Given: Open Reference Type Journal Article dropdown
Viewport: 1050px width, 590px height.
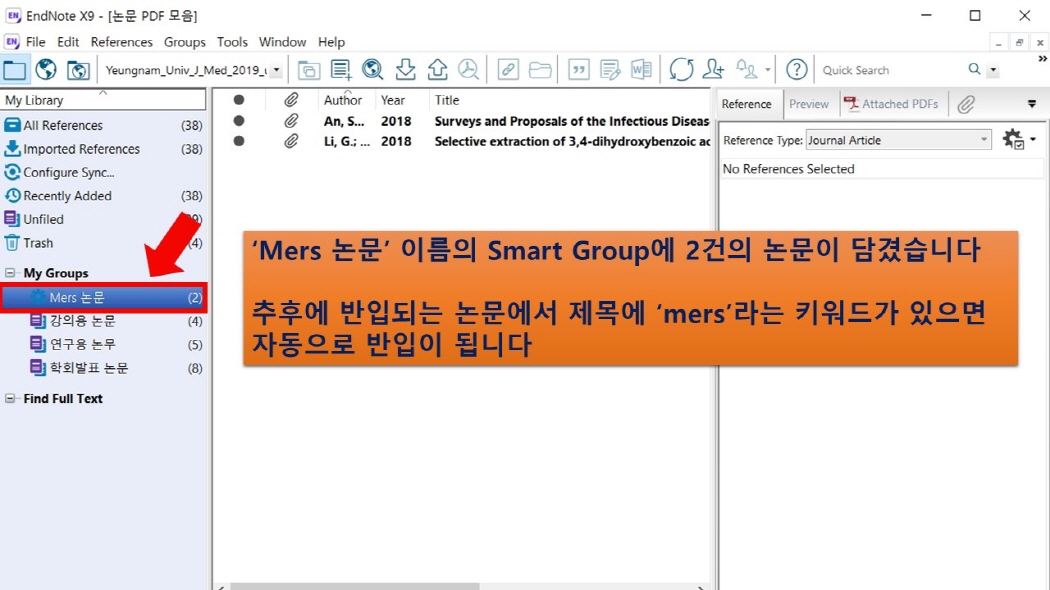Looking at the screenshot, I should 899,140.
